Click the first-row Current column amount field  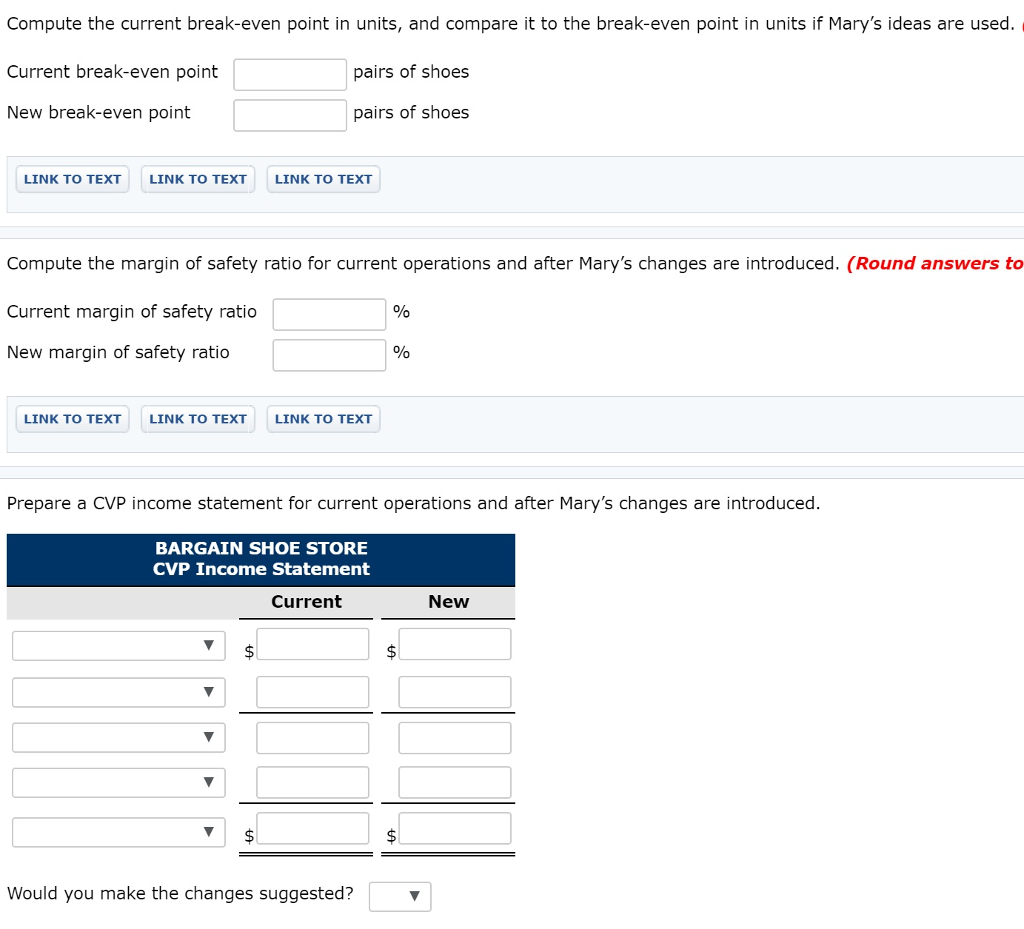tap(312, 644)
